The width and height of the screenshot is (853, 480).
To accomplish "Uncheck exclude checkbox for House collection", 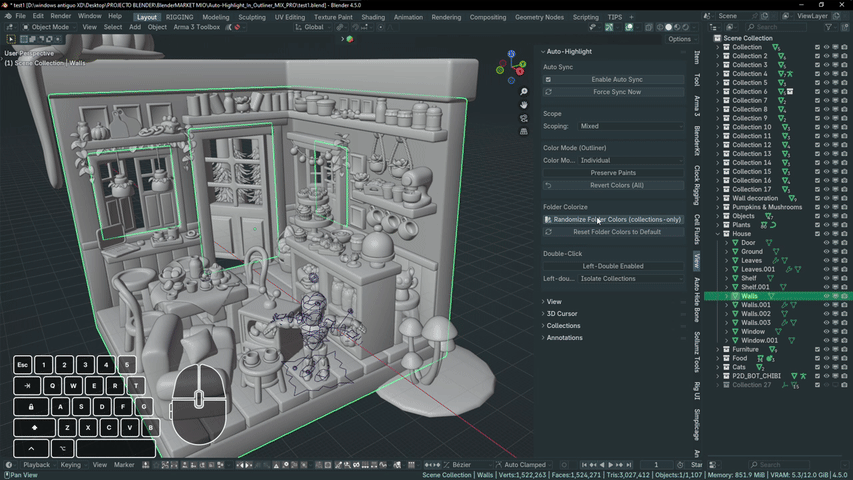I will pos(817,234).
